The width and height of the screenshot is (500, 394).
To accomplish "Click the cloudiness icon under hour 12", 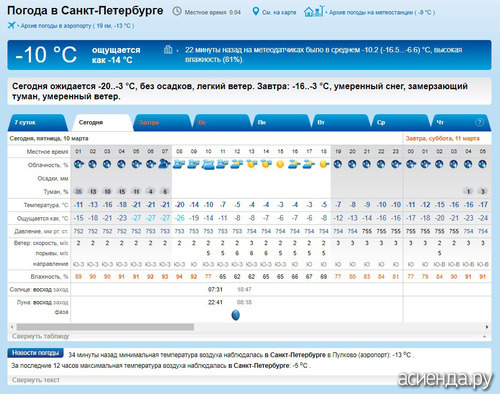I will (237, 164).
